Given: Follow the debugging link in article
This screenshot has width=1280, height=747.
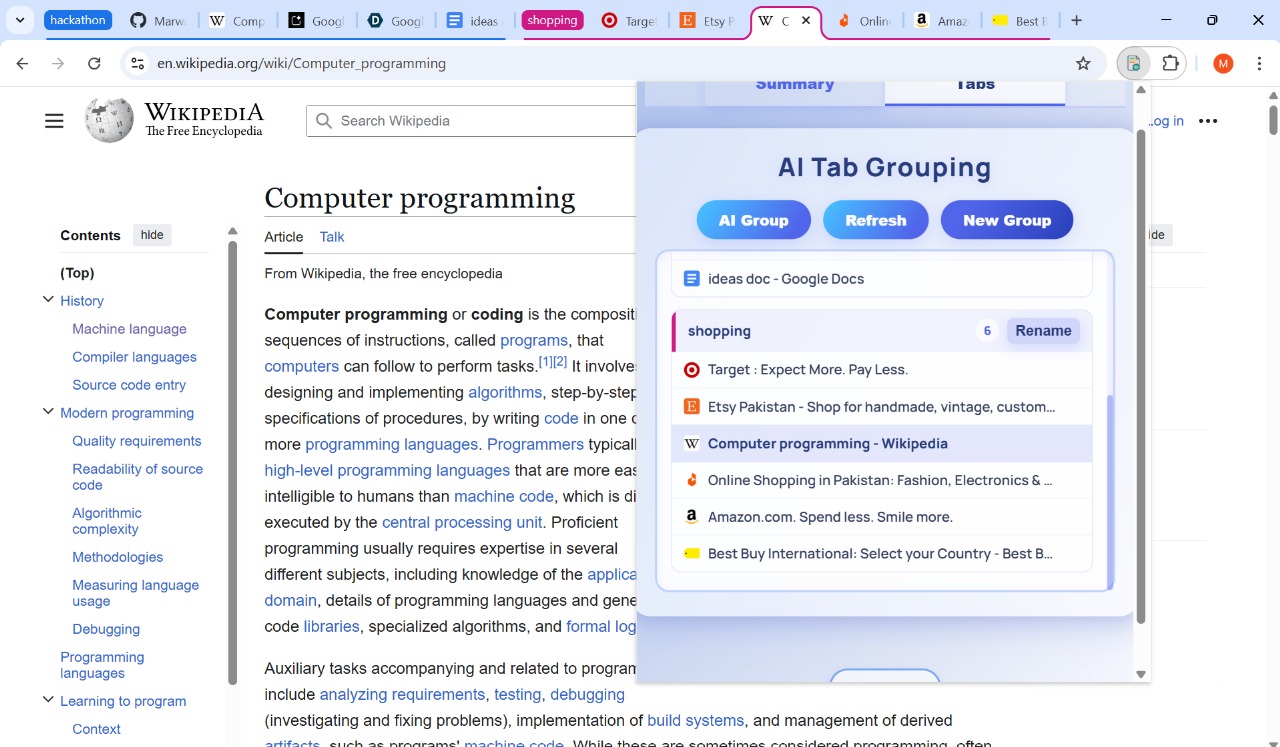Looking at the screenshot, I should tap(587, 694).
